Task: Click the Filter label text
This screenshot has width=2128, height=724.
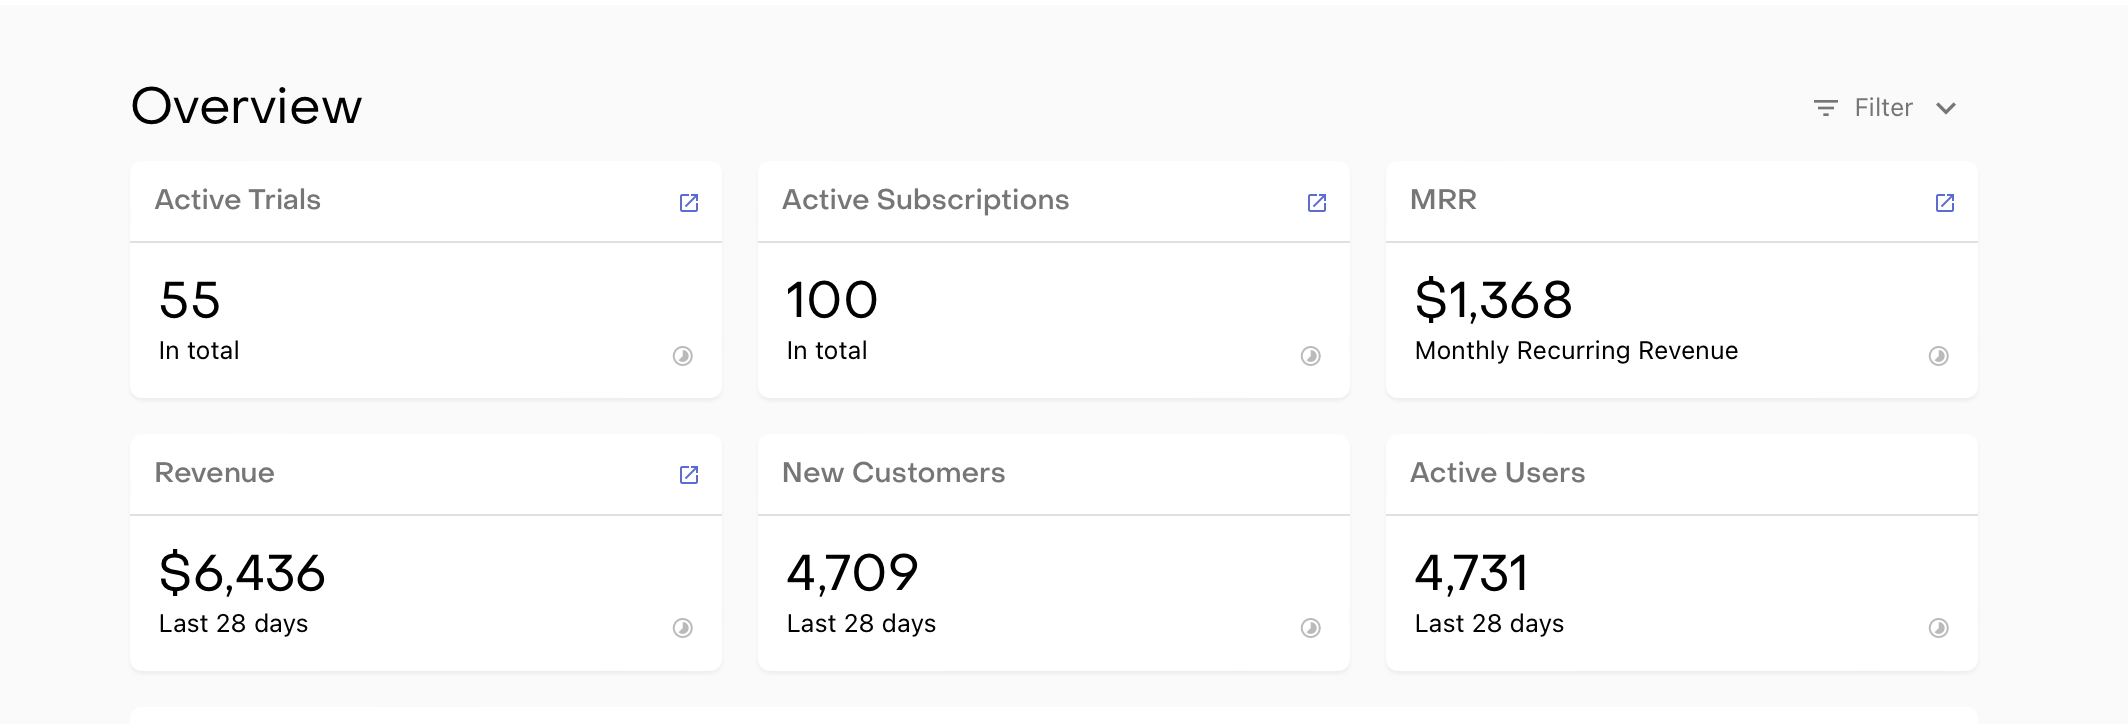Action: click(x=1883, y=108)
